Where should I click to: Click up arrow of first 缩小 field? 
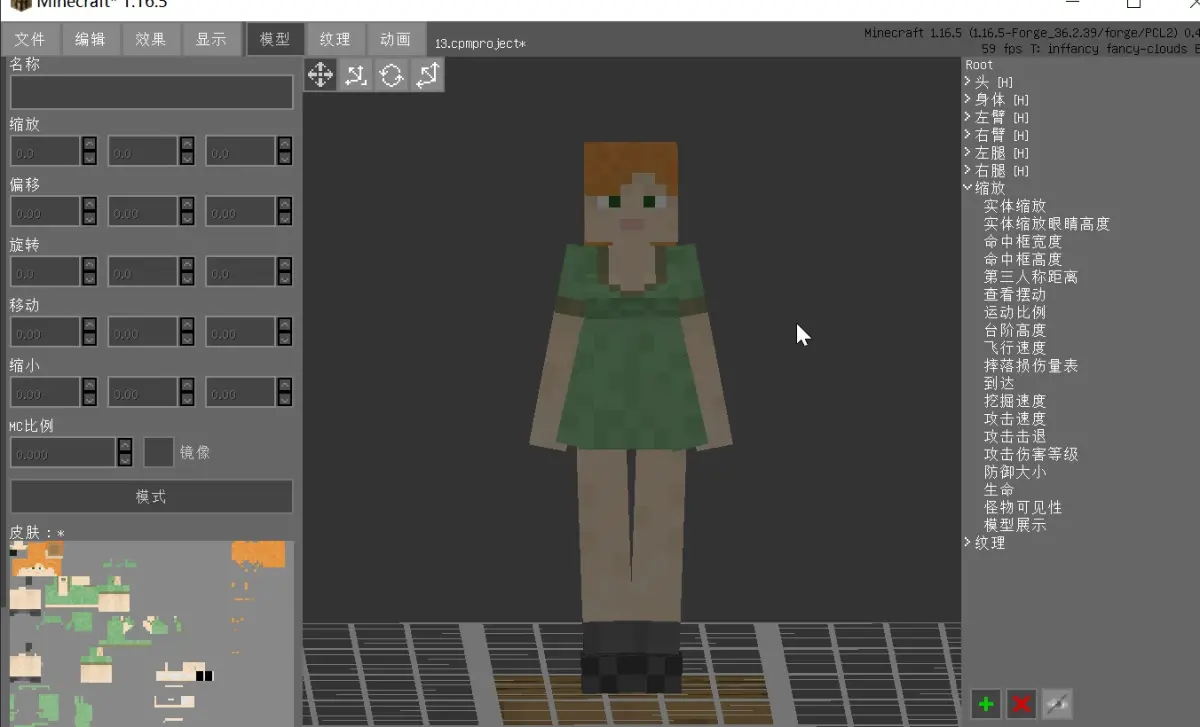click(90, 385)
